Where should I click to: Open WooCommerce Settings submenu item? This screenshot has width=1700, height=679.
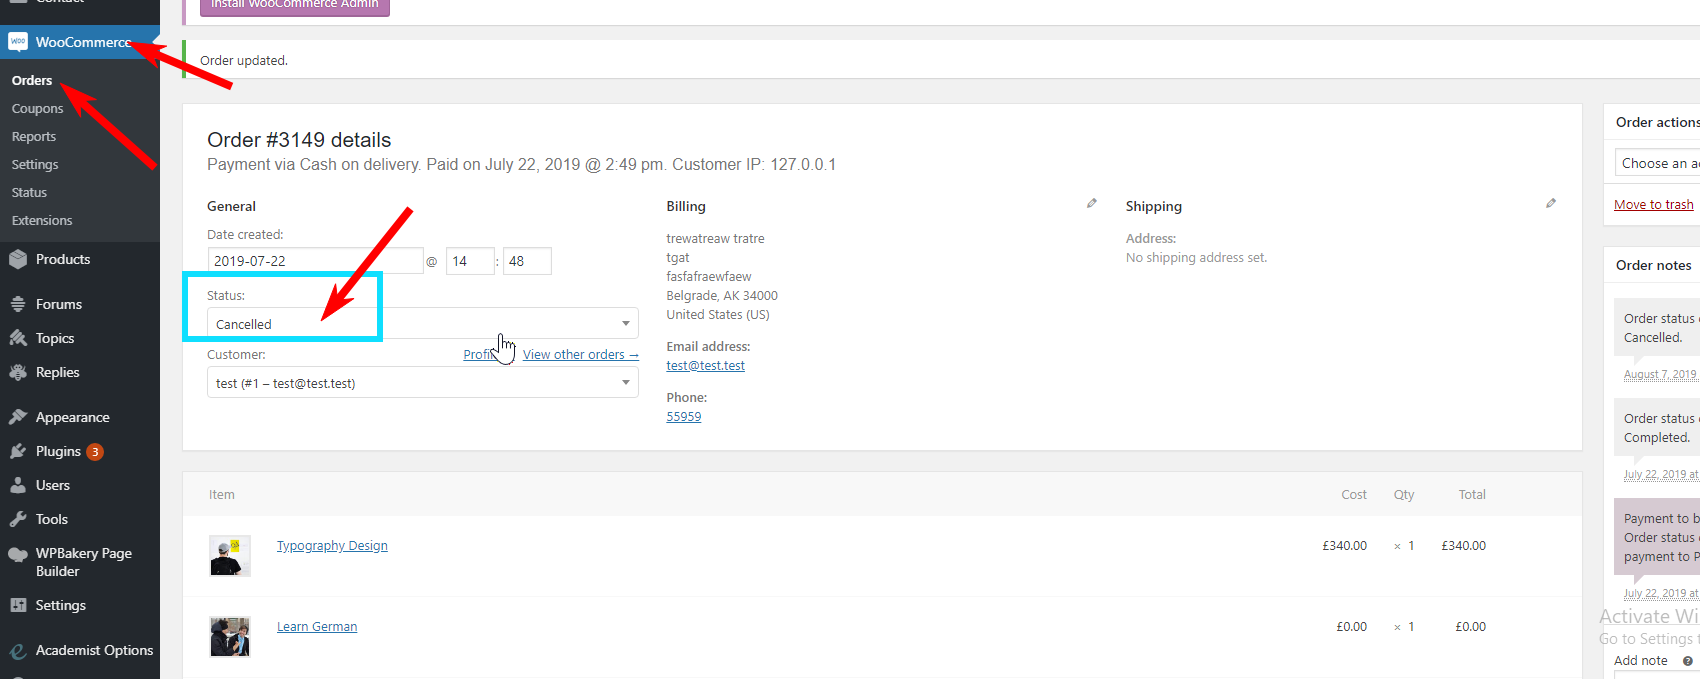pyautogui.click(x=35, y=164)
